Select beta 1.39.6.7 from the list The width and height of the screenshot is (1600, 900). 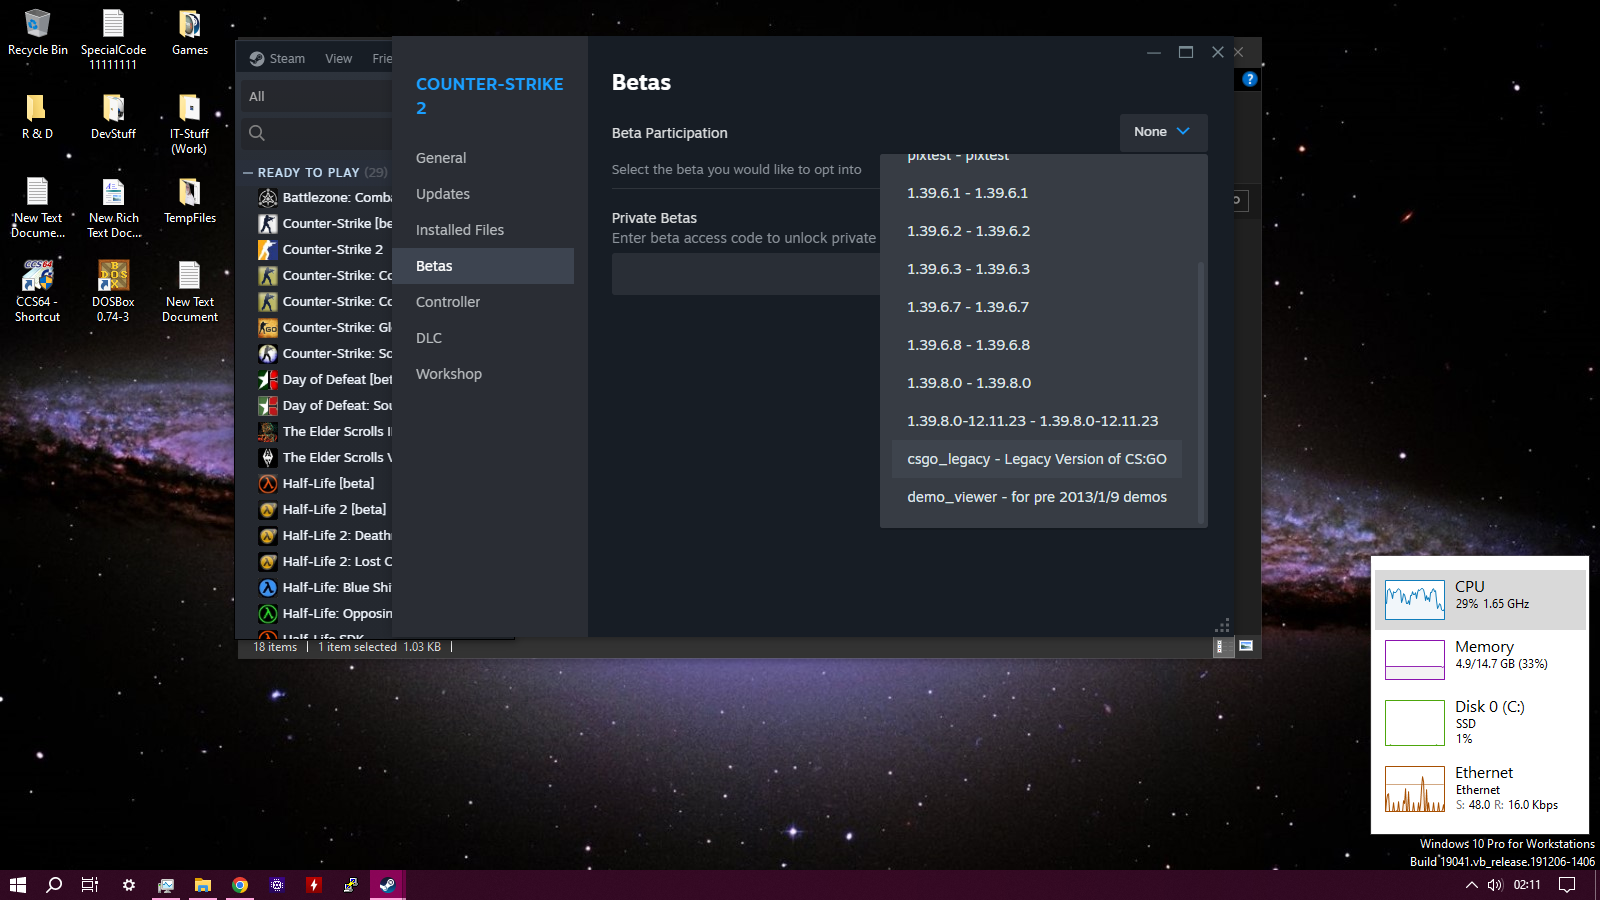tap(1037, 307)
